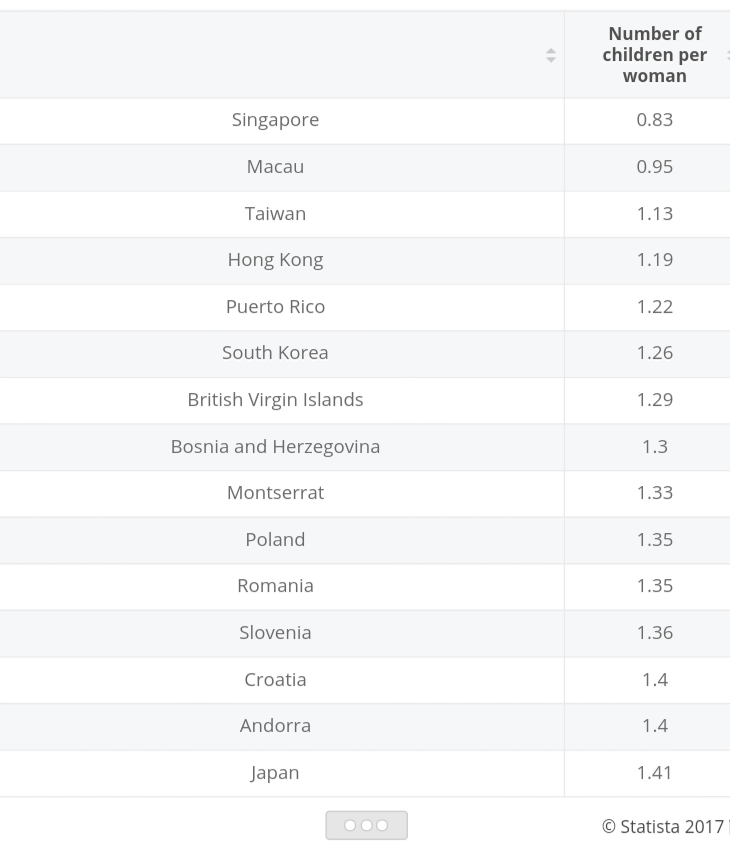Image resolution: width=730 pixels, height=852 pixels.
Task: Select the 1.41 value for Japan
Action: coord(654,773)
